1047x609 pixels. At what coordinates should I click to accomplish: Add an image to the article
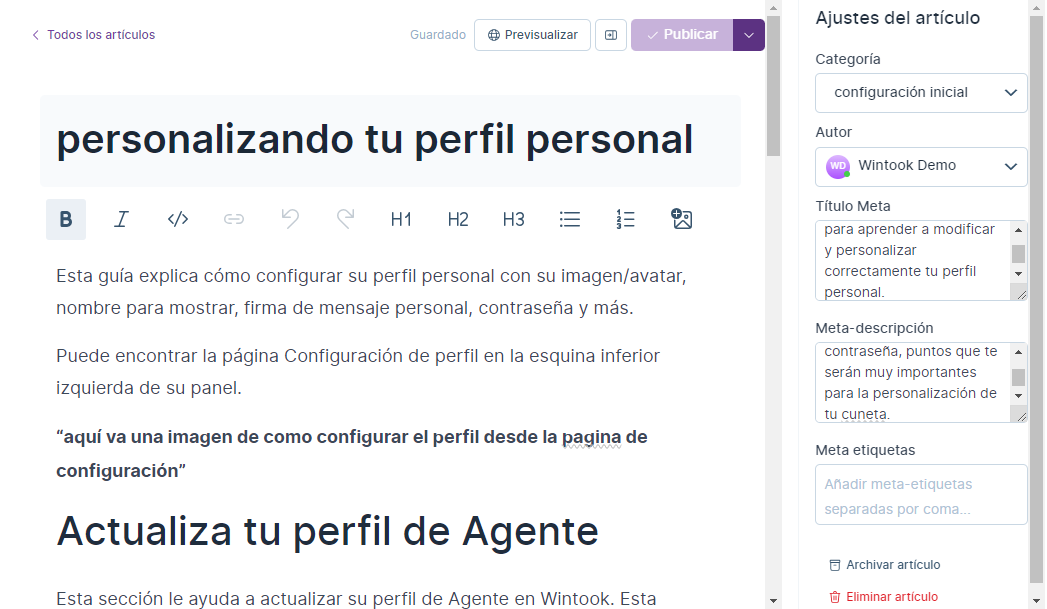tap(682, 219)
